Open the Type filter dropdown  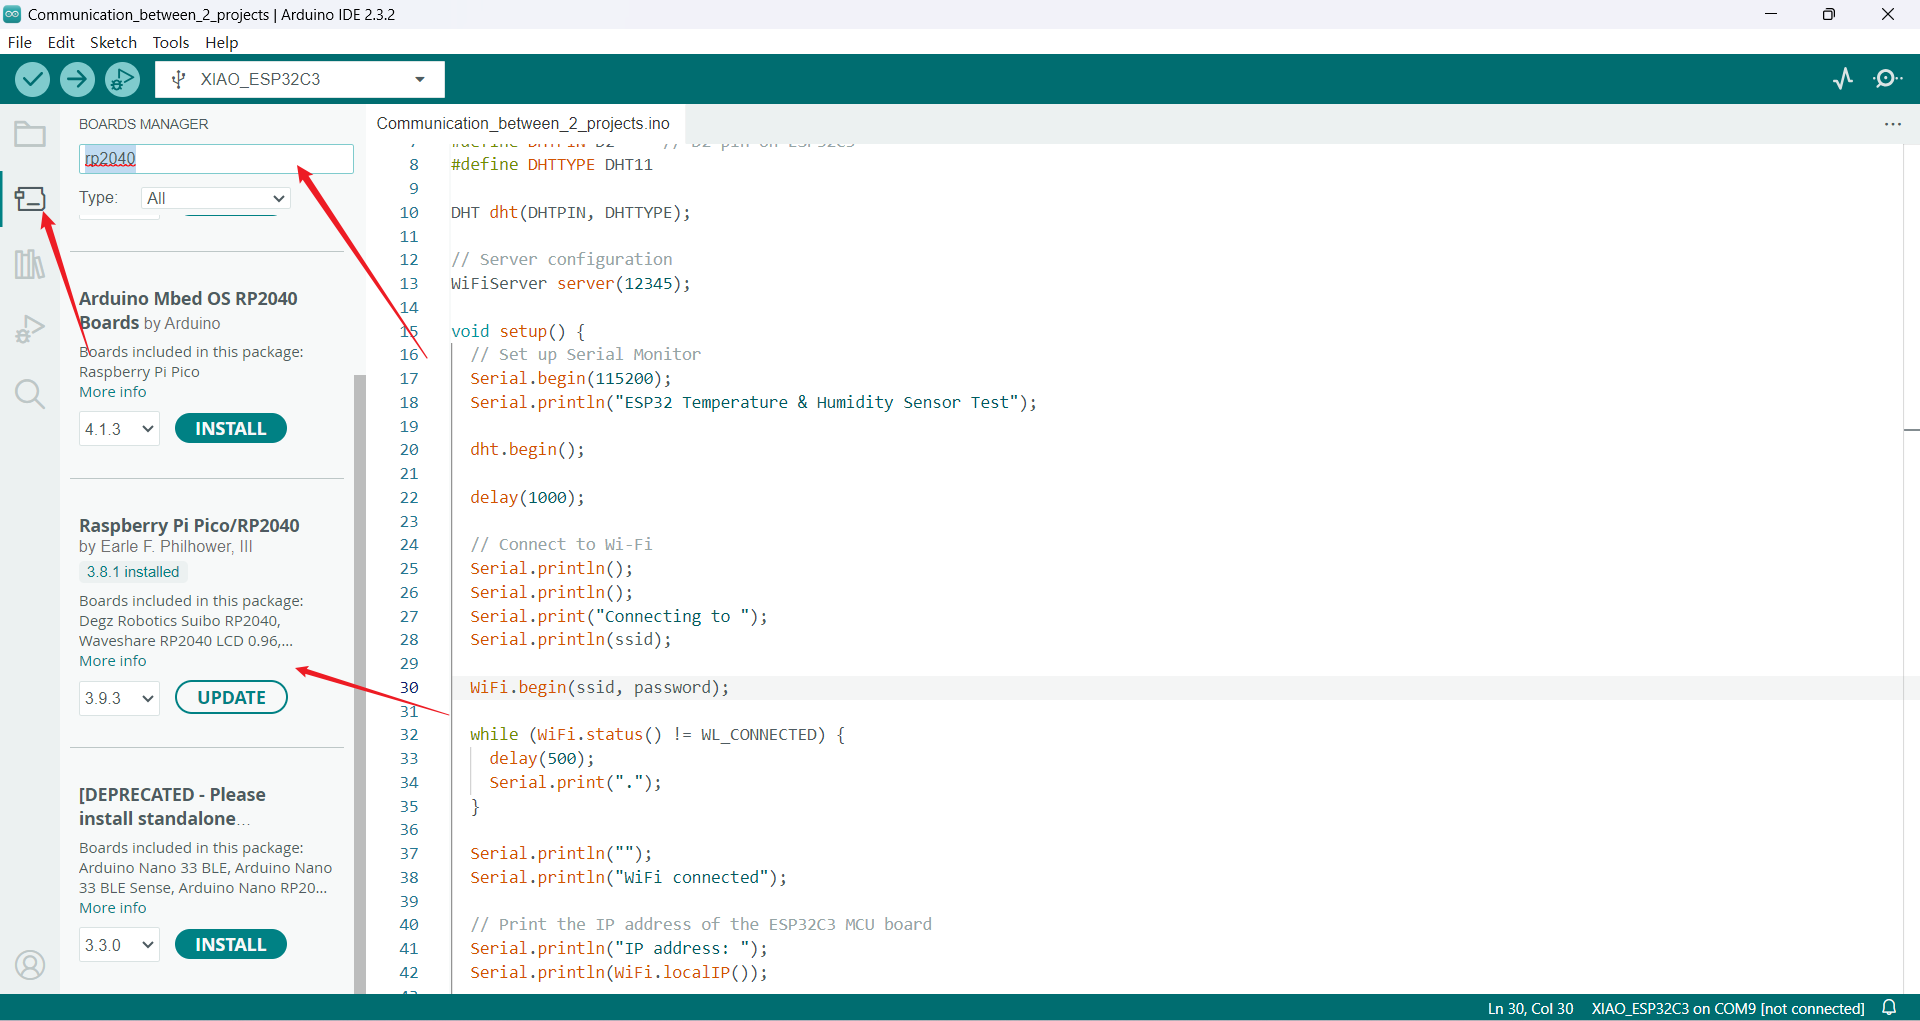pos(216,198)
